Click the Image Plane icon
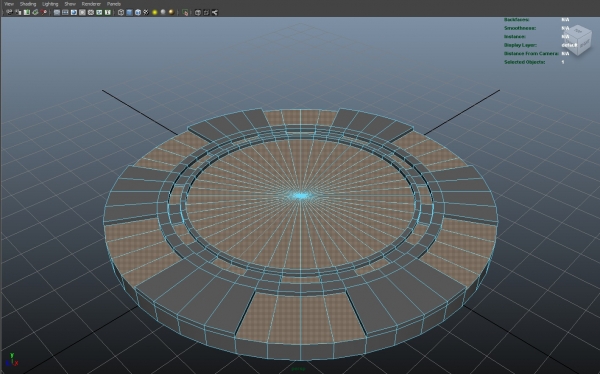This screenshot has height=374, width=600. pos(35,12)
